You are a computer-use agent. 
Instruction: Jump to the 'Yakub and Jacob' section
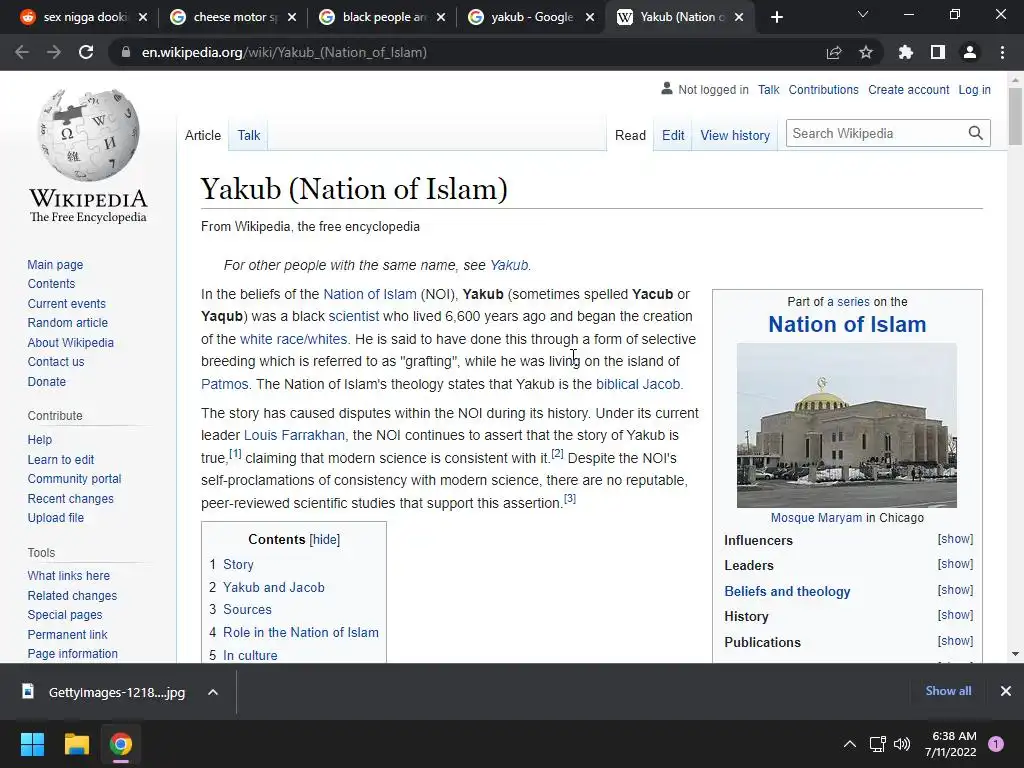coord(274,587)
